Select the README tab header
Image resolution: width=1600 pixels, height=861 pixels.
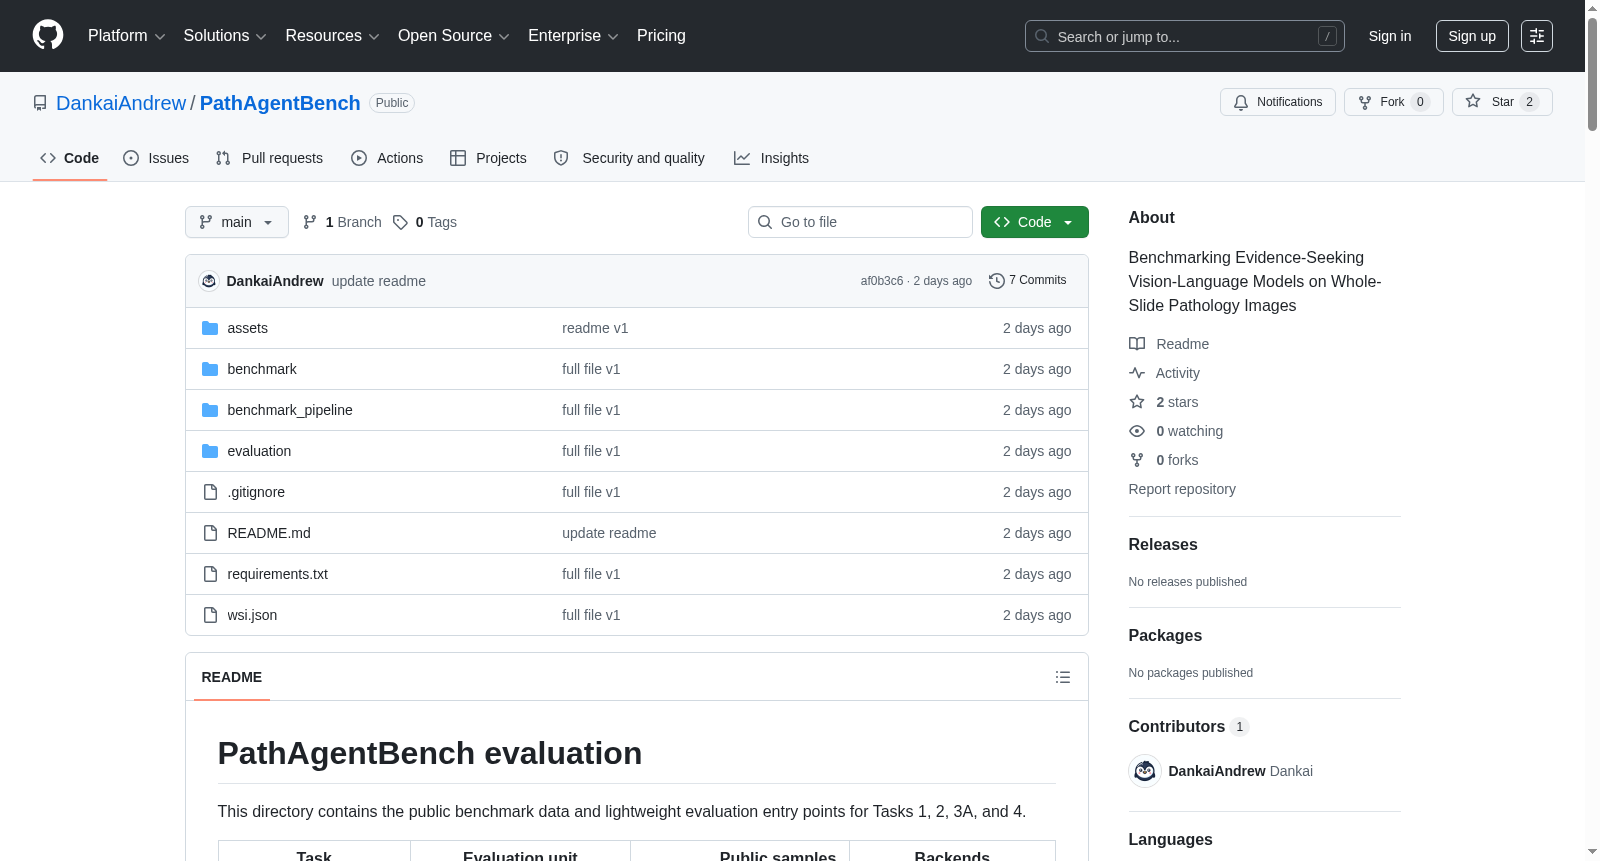232,677
